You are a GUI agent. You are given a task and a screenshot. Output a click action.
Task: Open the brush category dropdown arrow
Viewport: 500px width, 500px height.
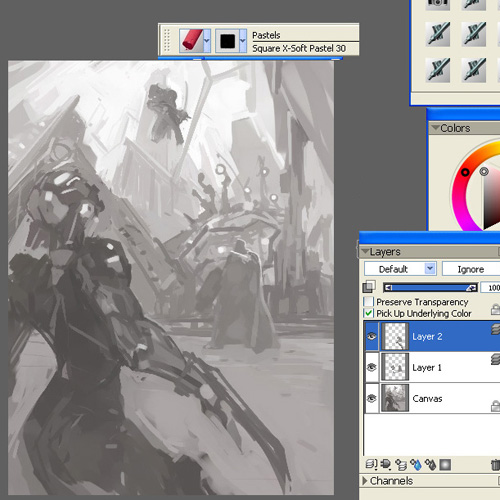(207, 41)
